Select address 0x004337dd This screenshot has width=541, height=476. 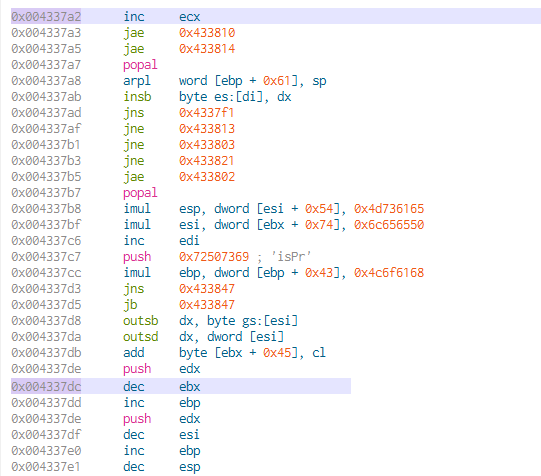tap(46, 403)
